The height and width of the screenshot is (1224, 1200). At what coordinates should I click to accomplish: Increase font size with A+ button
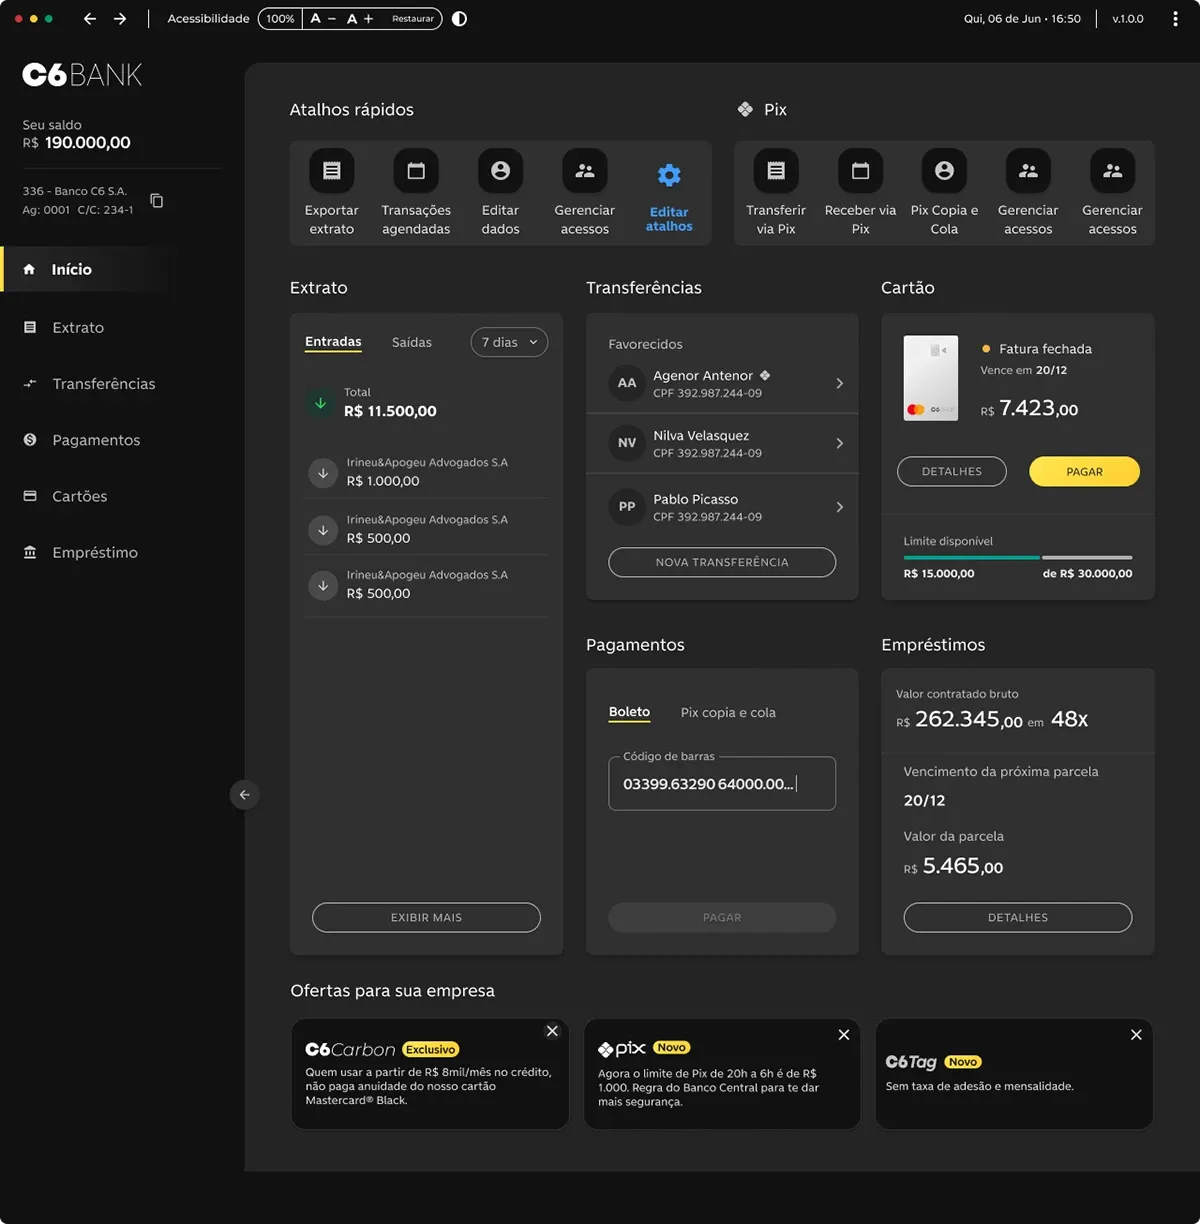click(360, 19)
